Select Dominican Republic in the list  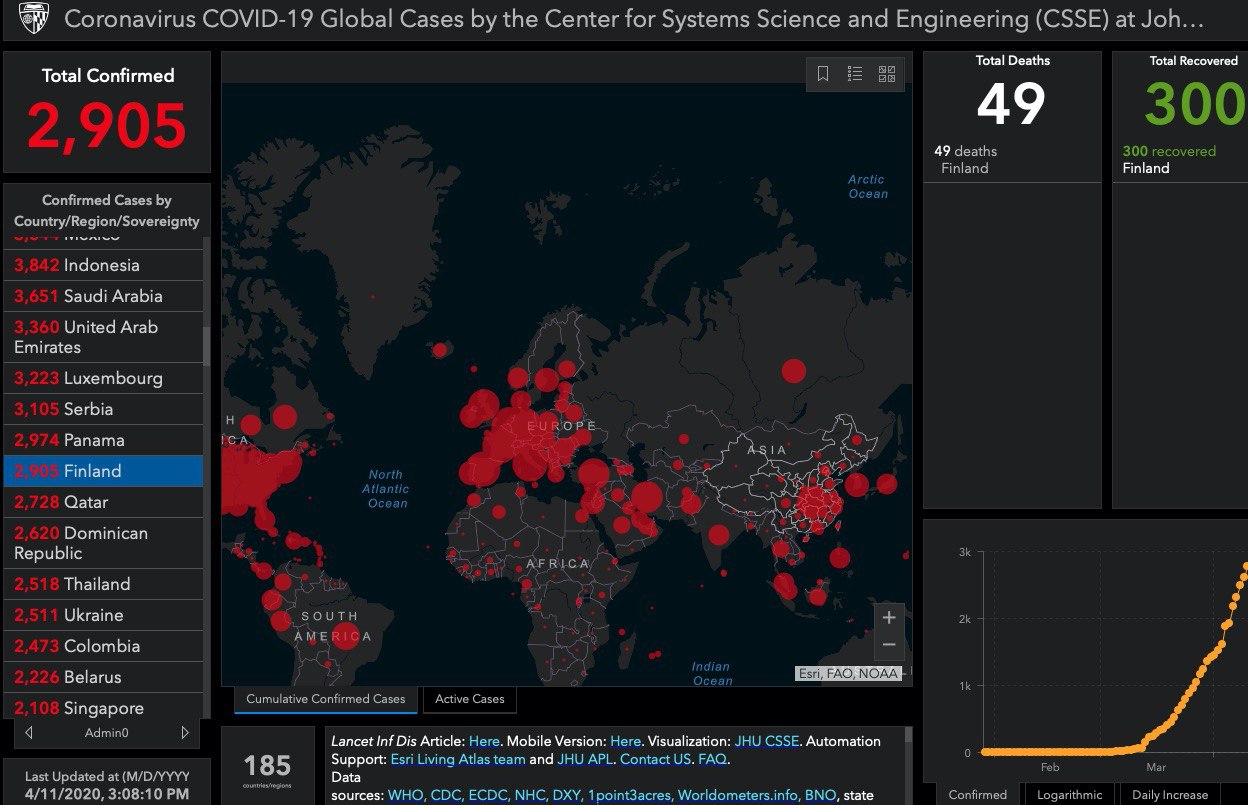(104, 543)
